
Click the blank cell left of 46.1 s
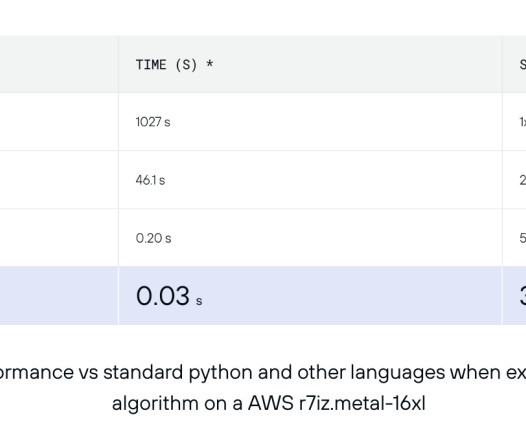pos(59,180)
